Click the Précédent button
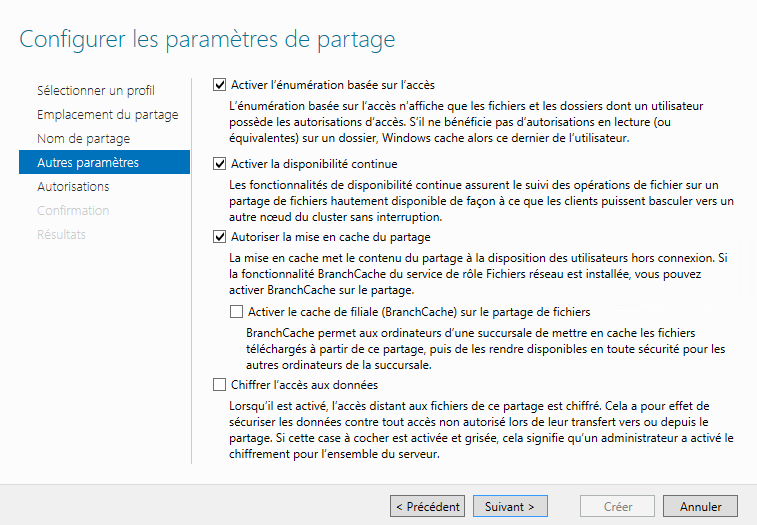This screenshot has width=757, height=525. (427, 506)
